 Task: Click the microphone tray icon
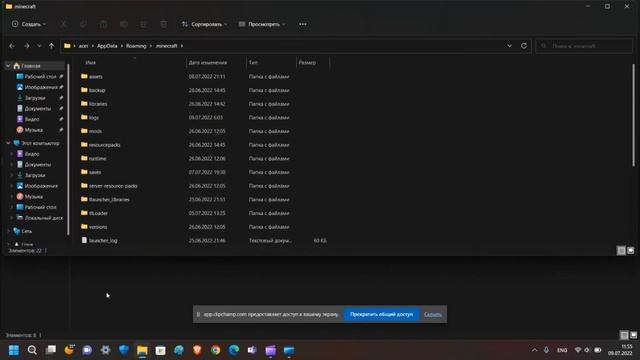pyautogui.click(x=546, y=350)
